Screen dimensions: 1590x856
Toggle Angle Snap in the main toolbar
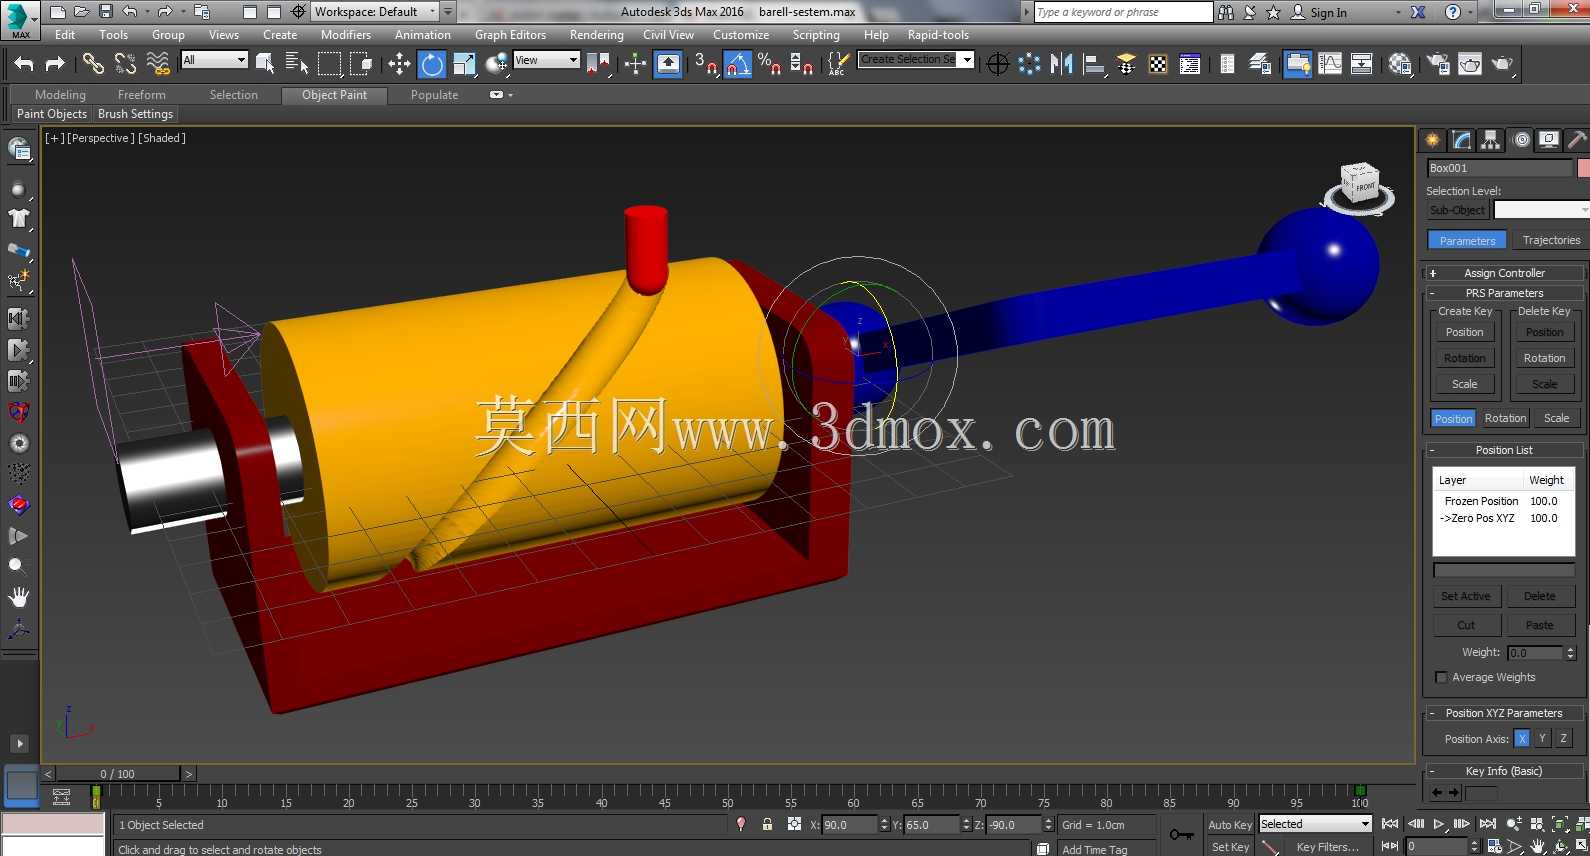click(738, 64)
